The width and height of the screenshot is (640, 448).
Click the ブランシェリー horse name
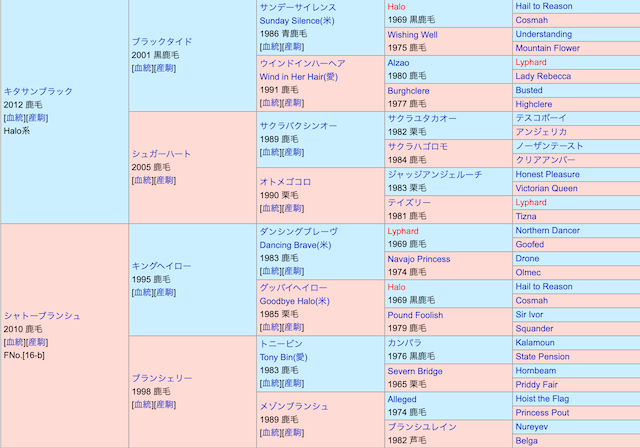click(161, 378)
